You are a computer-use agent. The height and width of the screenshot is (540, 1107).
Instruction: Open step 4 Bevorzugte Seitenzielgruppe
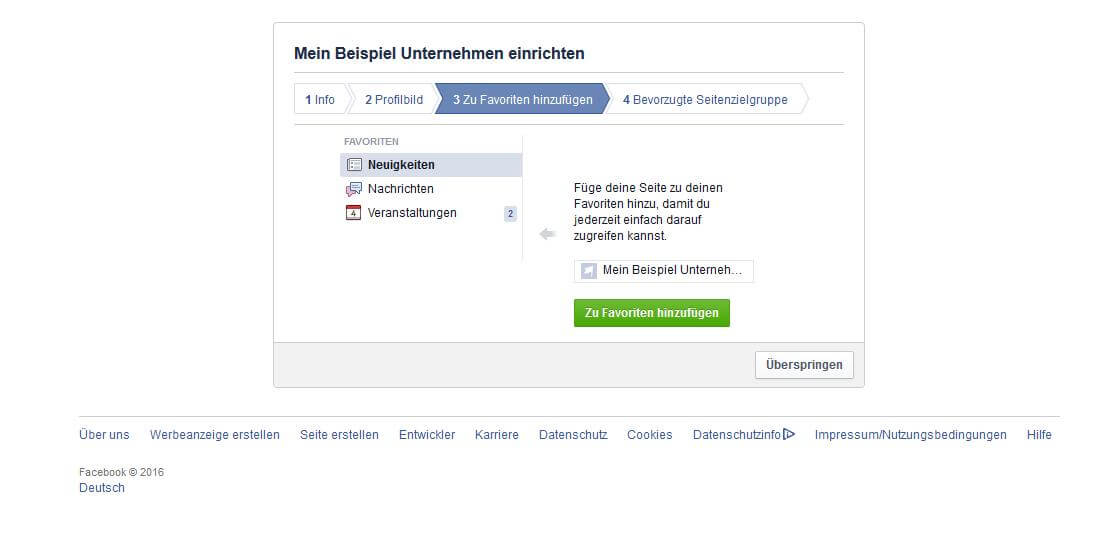(705, 100)
